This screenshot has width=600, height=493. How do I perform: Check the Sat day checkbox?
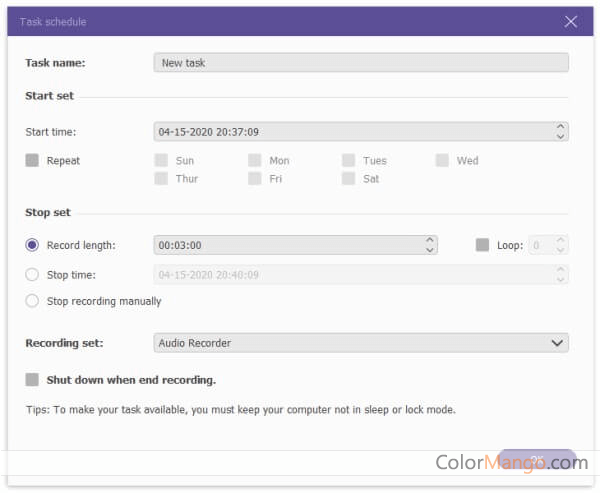click(x=349, y=179)
